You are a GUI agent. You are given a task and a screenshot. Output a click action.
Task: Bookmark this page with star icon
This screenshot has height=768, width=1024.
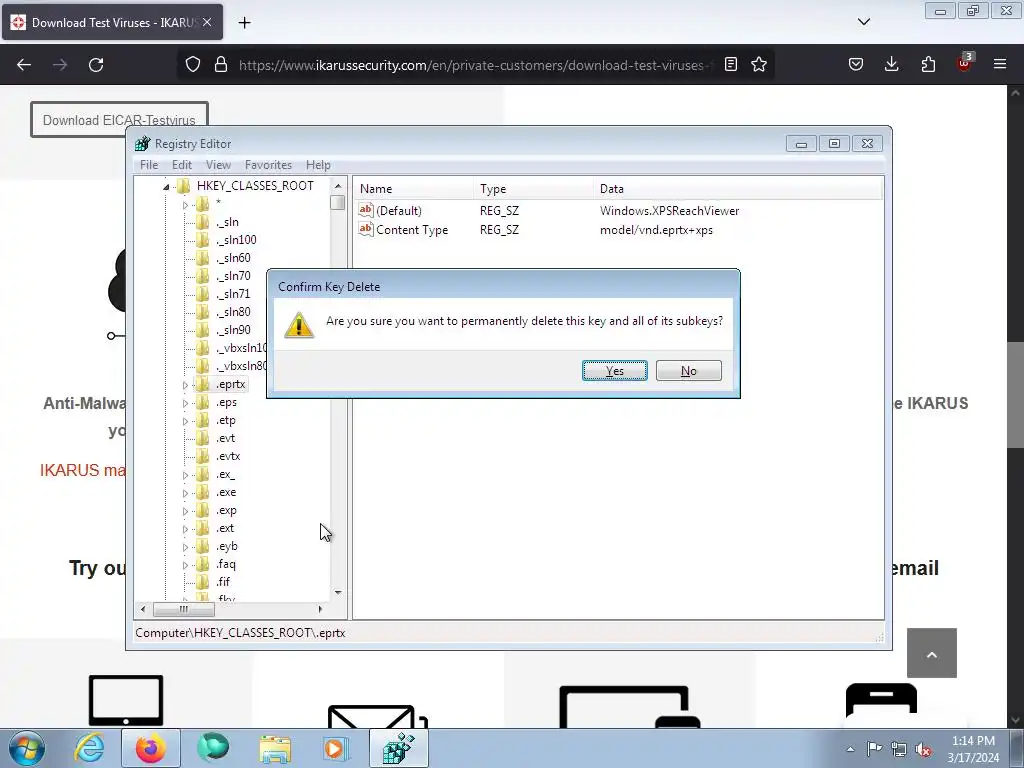(759, 64)
